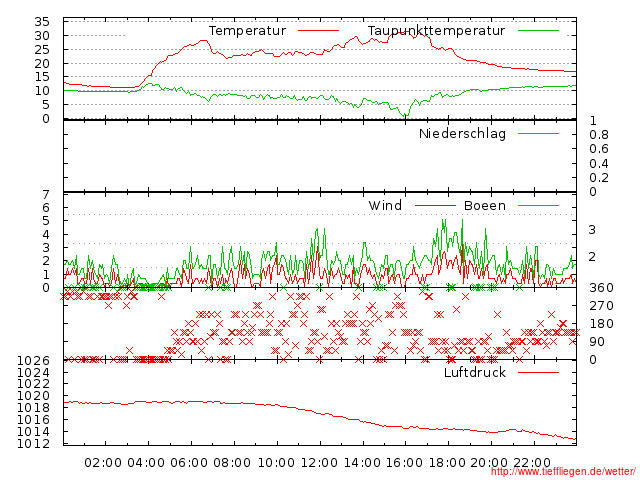Click the 16:00 time axis label
The width and height of the screenshot is (640, 480).
404,463
